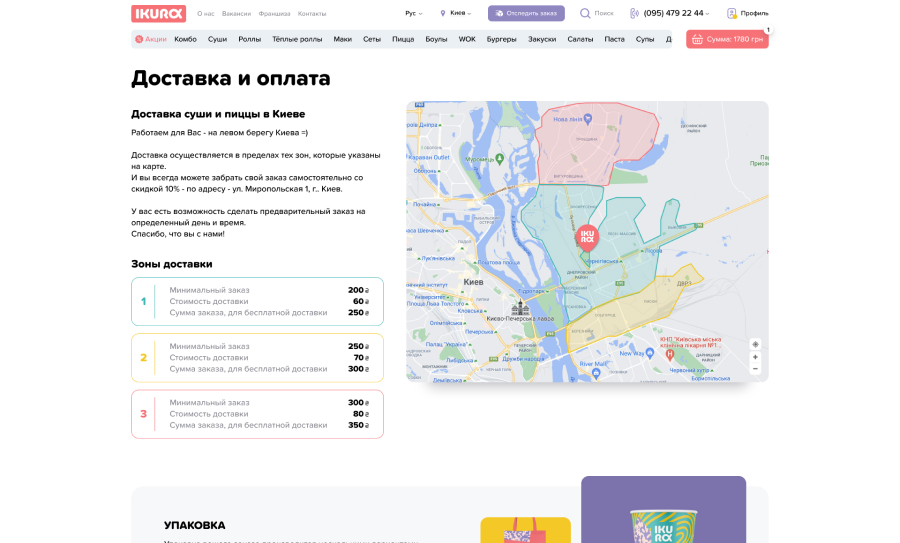The image size is (900, 543).
Task: Click the Профиль label
Action: tap(754, 13)
